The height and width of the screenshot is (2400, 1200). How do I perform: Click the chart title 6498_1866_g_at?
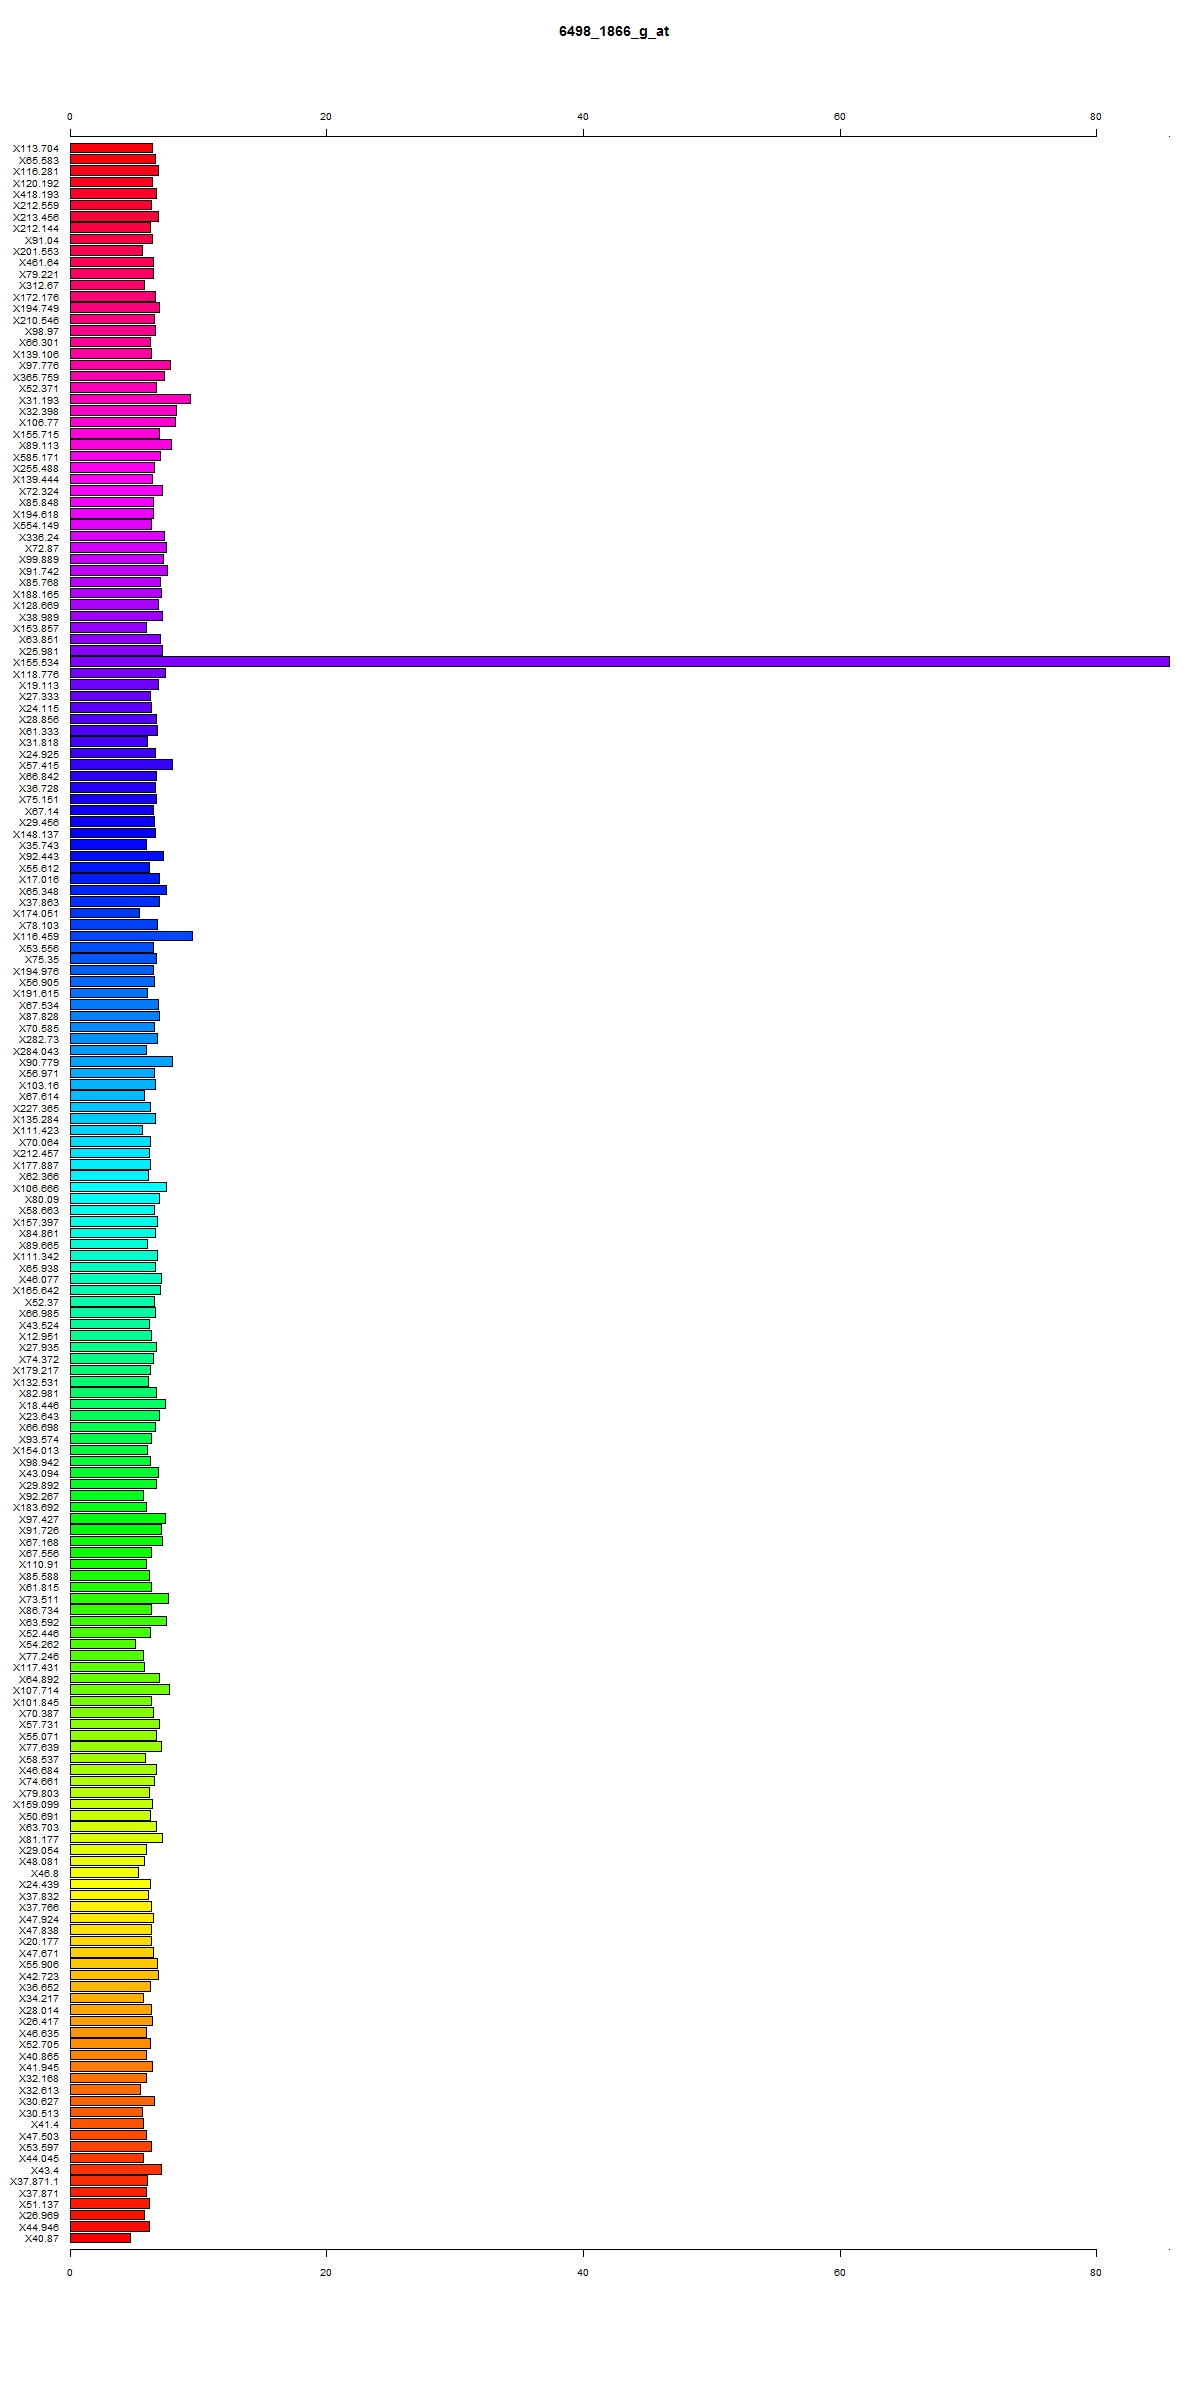click(x=613, y=32)
